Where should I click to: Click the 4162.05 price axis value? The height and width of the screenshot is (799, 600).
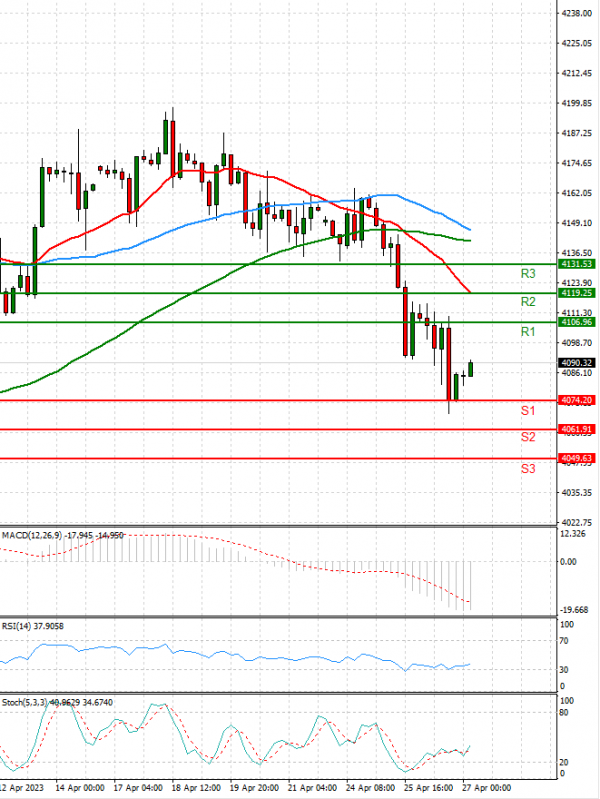577,193
